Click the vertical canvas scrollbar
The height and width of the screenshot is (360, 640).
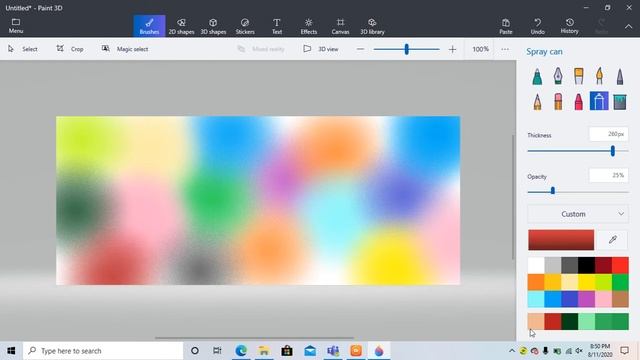[513, 197]
